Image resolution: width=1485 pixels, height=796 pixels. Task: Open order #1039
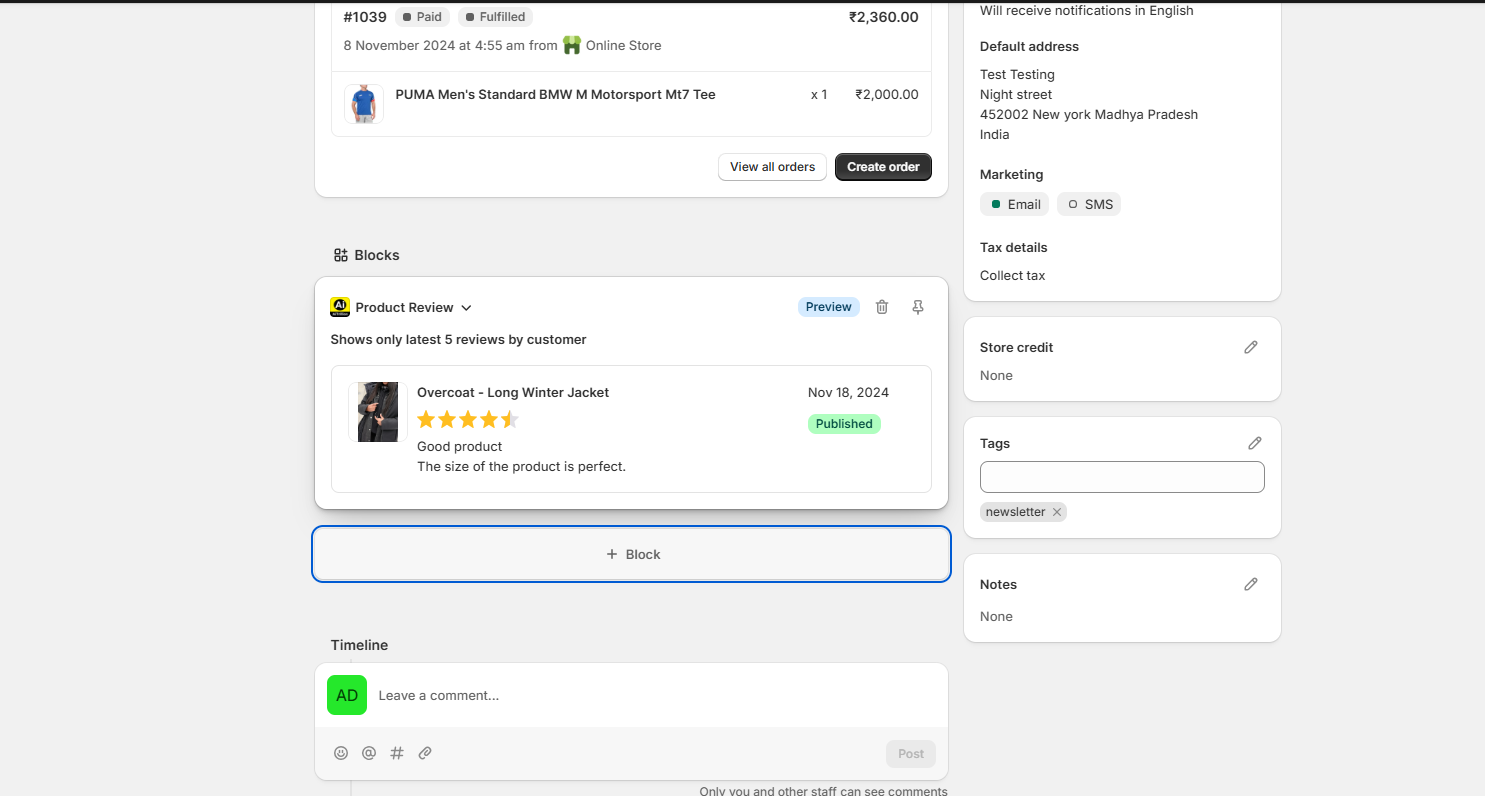coord(365,17)
